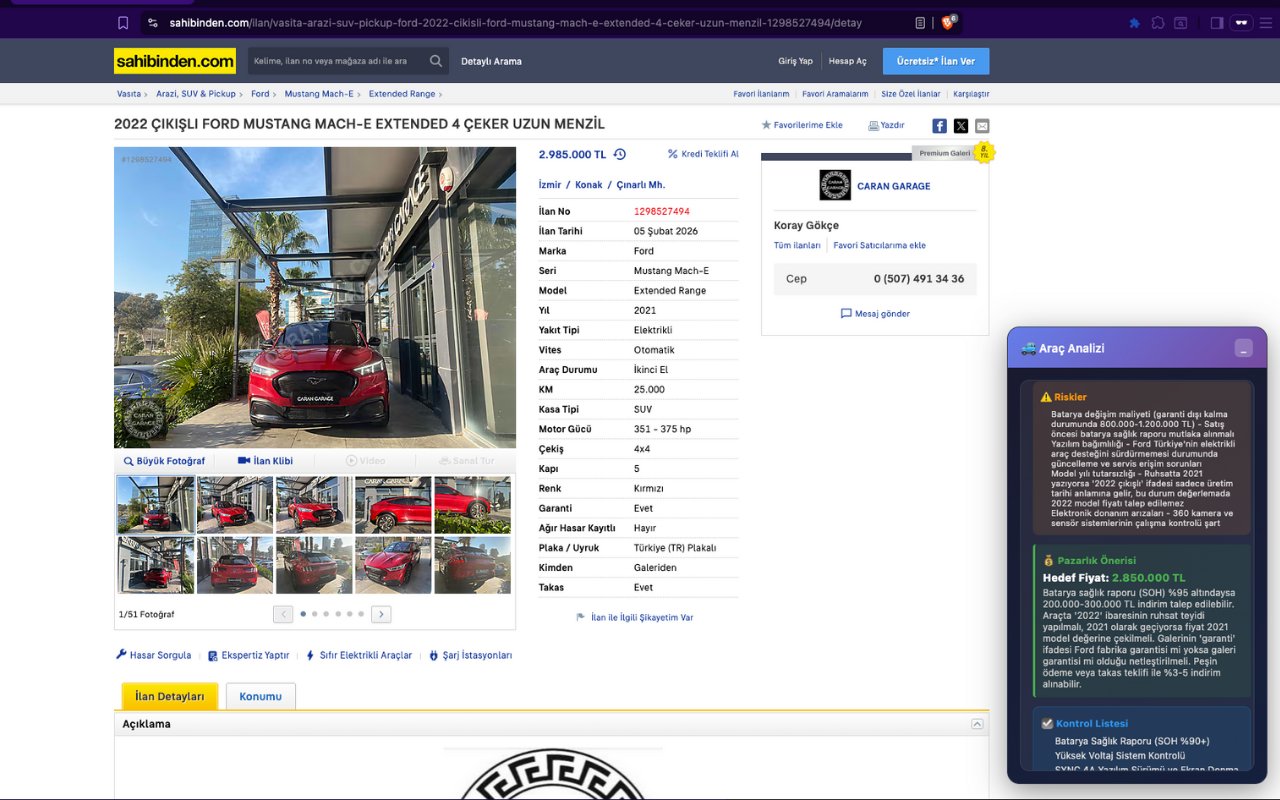
Task: Select the highlighted first photo thumbnail
Action: pyautogui.click(x=156, y=505)
